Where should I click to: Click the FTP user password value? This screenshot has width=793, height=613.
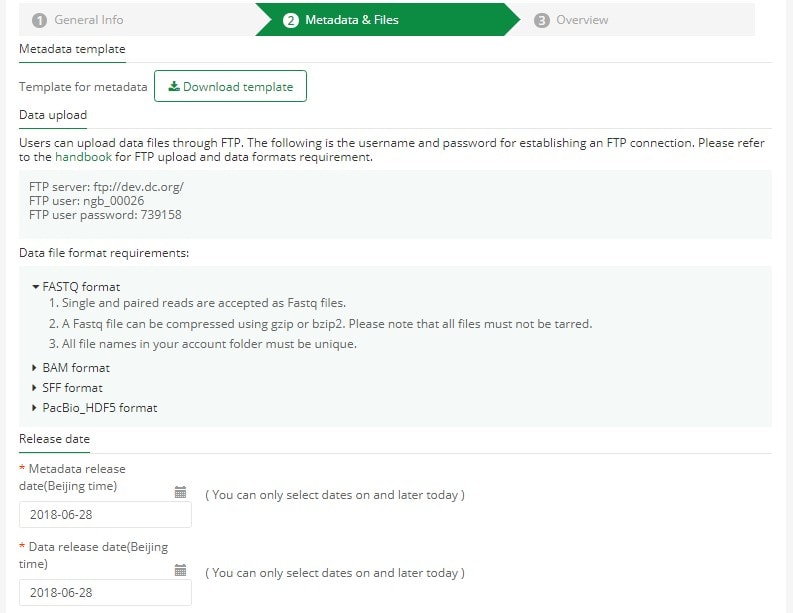click(x=161, y=215)
